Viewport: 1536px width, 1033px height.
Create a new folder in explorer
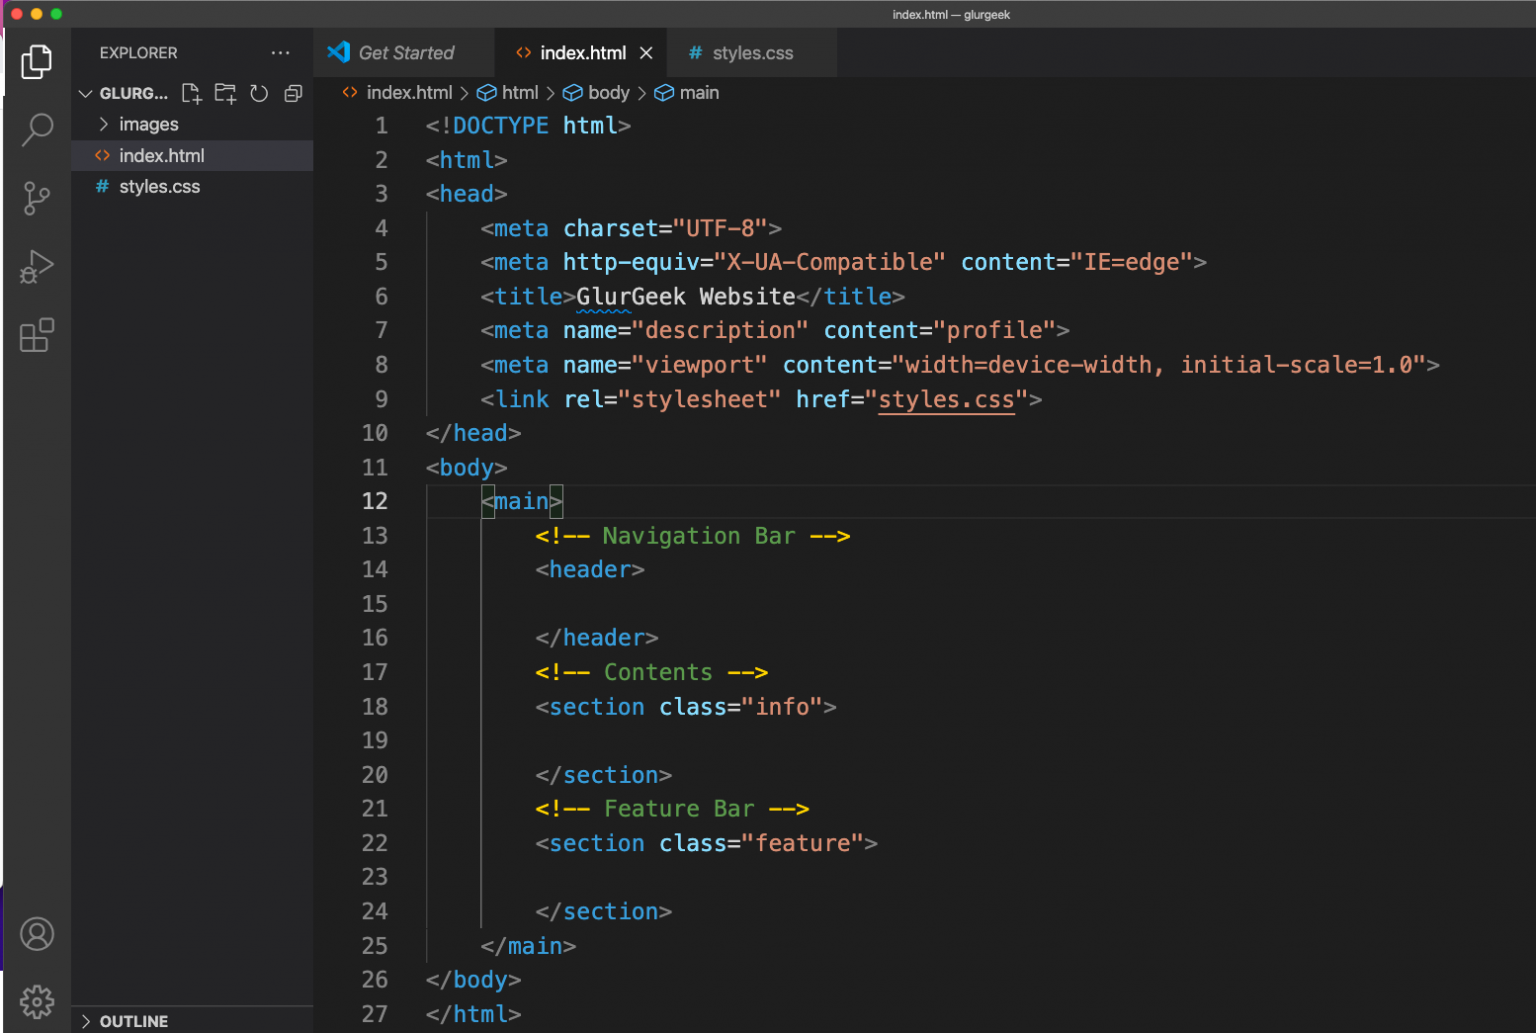225,94
